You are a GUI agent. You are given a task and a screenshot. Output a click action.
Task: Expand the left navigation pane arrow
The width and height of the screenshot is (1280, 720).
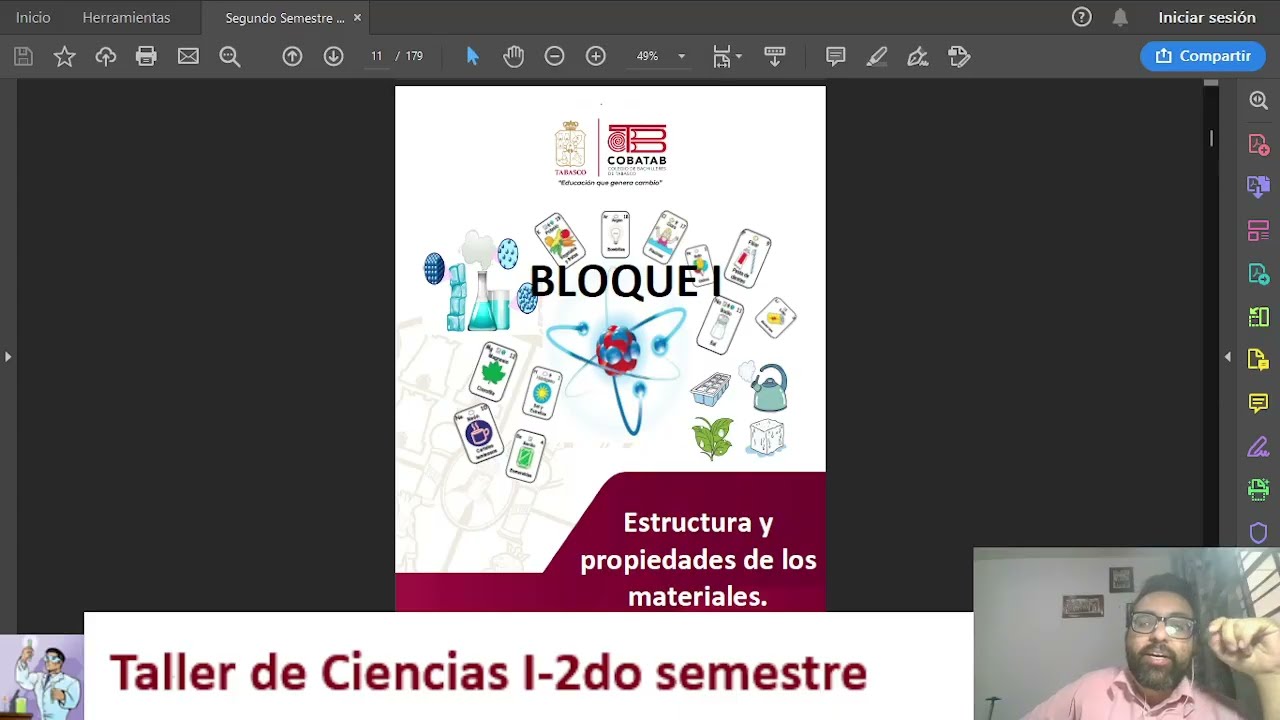click(x=7, y=356)
